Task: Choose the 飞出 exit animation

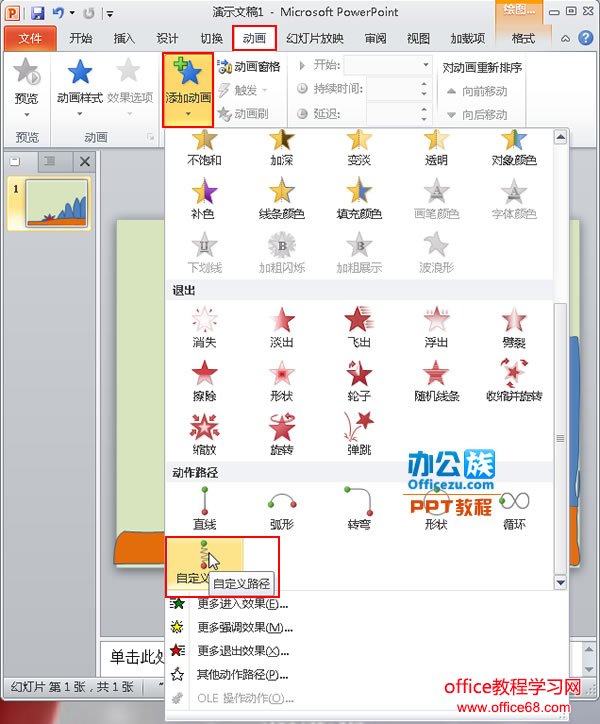Action: 359,327
